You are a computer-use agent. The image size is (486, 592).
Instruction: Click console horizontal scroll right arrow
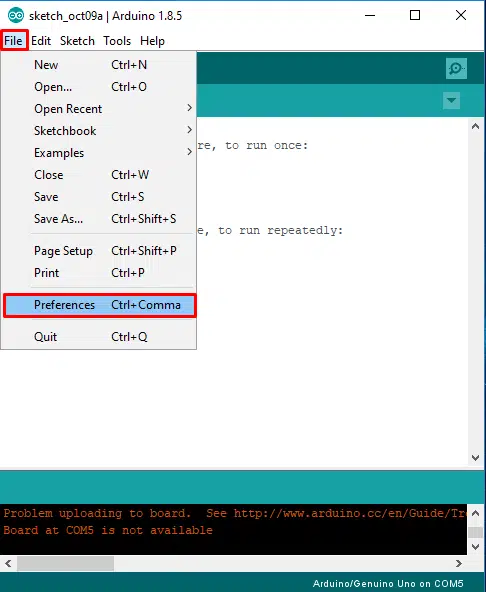point(459,564)
